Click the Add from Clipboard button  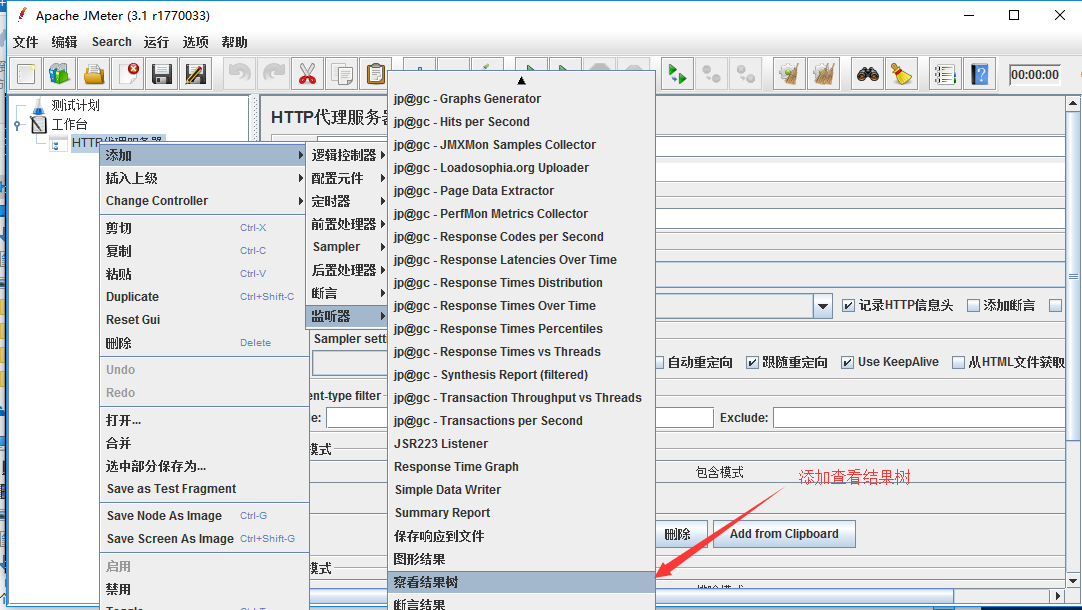point(784,534)
